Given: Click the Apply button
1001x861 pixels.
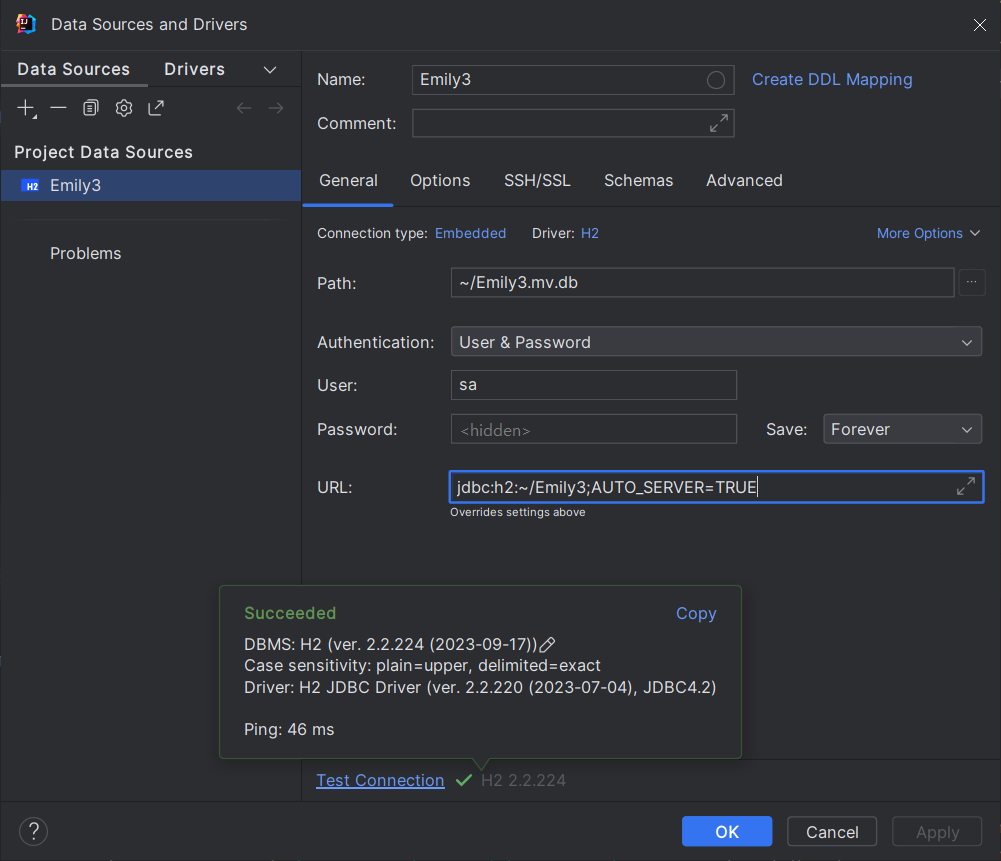Looking at the screenshot, I should coord(937,831).
